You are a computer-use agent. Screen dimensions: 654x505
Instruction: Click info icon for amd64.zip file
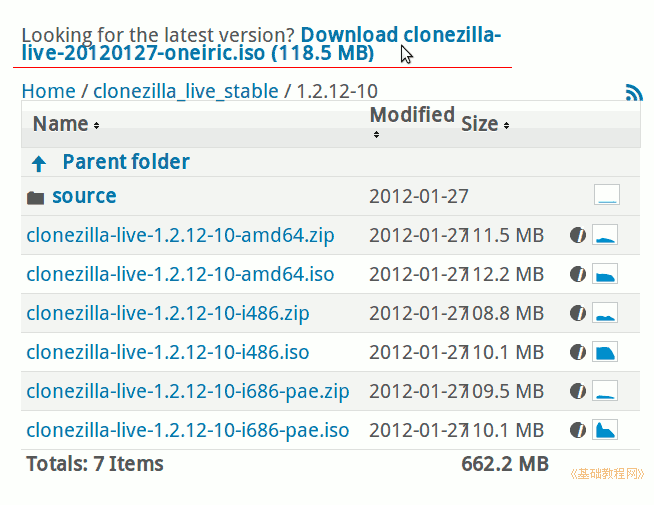[578, 235]
